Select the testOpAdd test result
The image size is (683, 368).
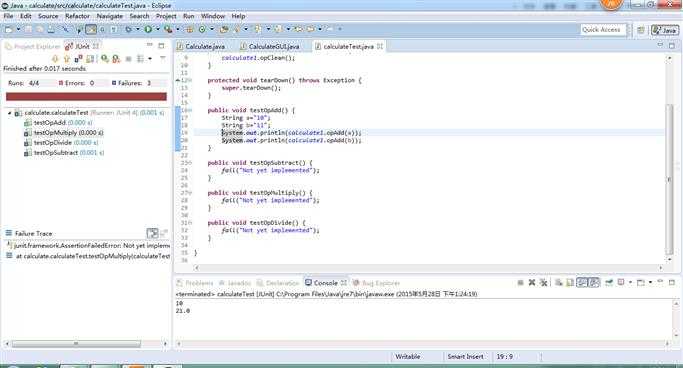(58, 123)
